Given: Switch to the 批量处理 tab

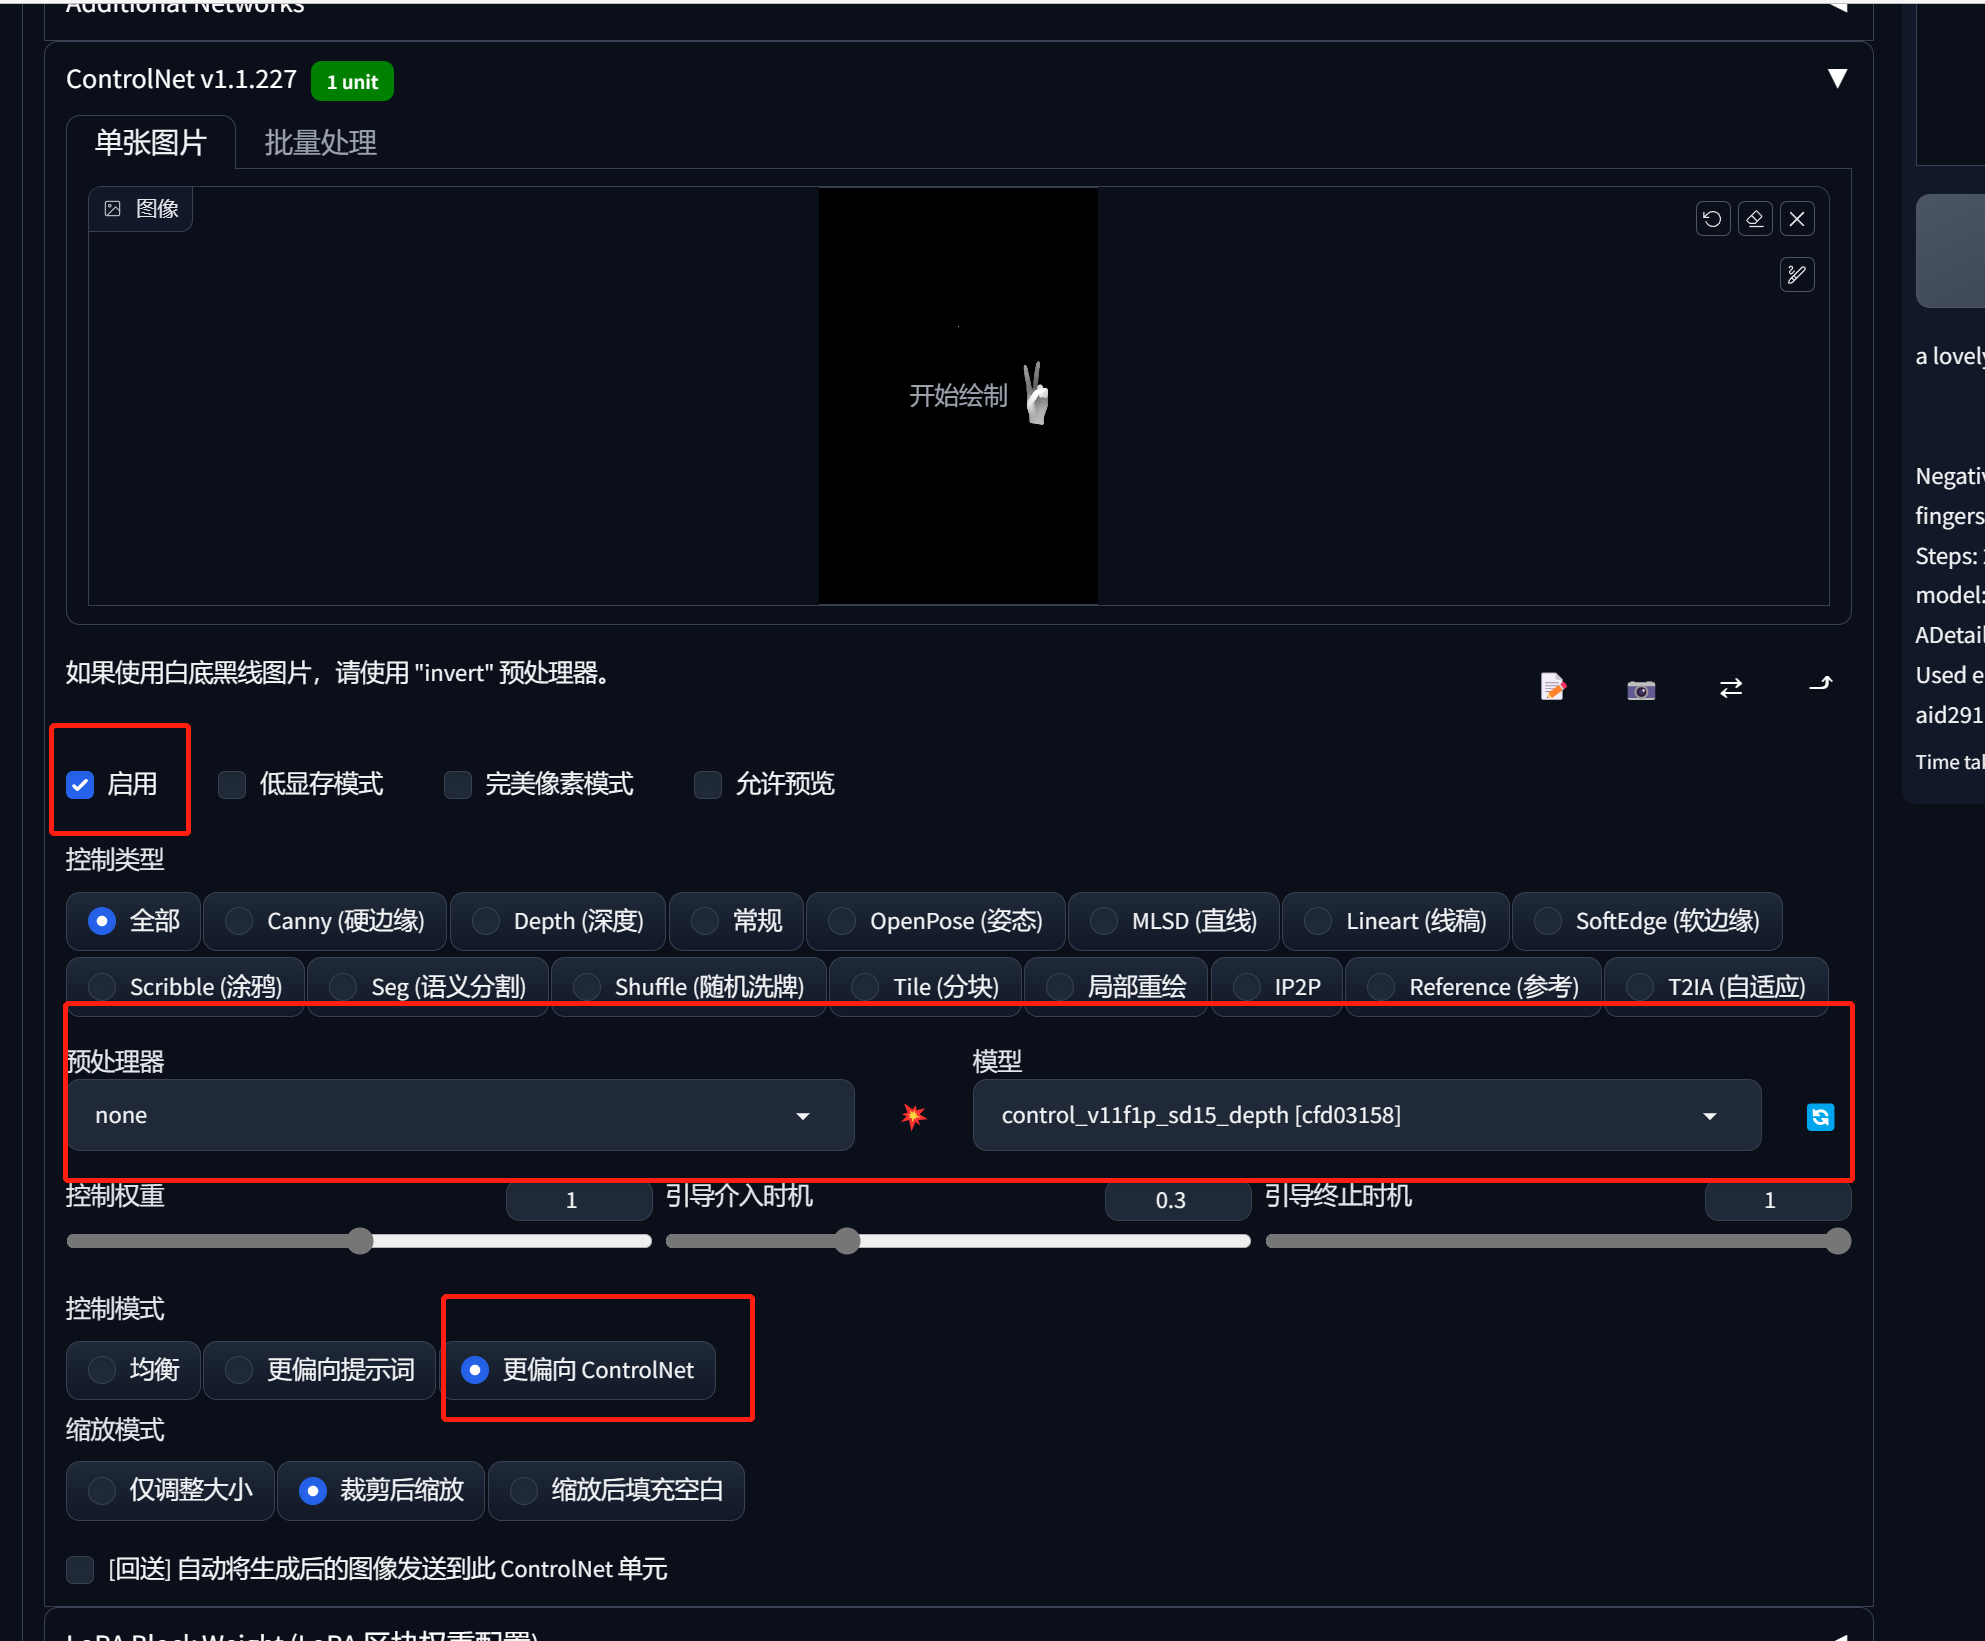Looking at the screenshot, I should click(320, 142).
